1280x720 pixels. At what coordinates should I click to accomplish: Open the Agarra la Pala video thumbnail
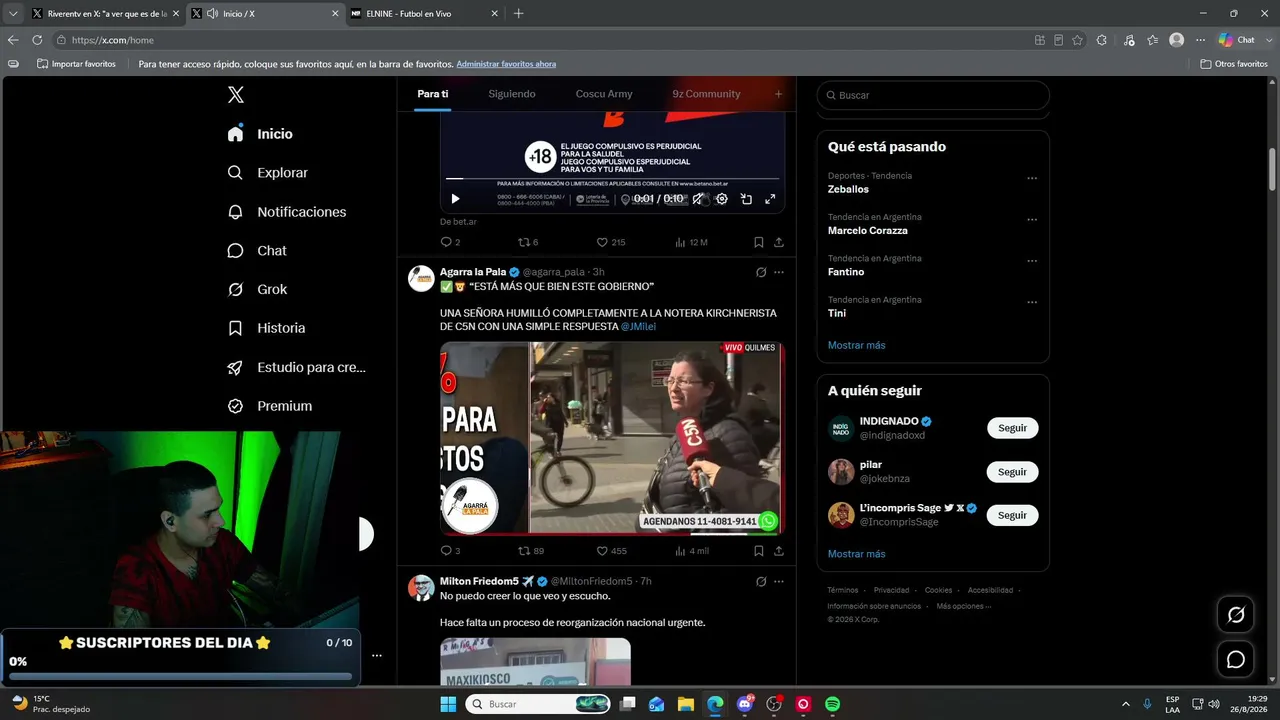pyautogui.click(x=612, y=438)
